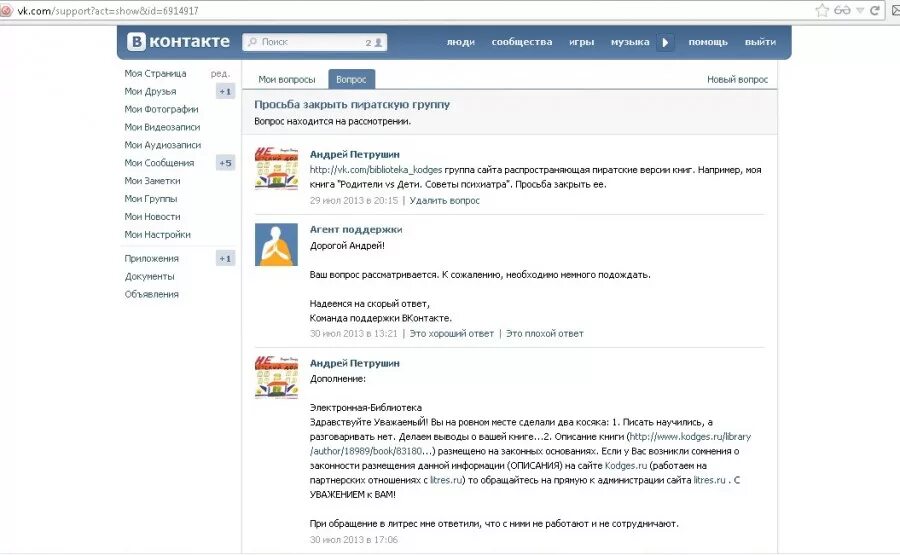Click the ред. edit link
This screenshot has height=555, width=900.
tap(220, 73)
